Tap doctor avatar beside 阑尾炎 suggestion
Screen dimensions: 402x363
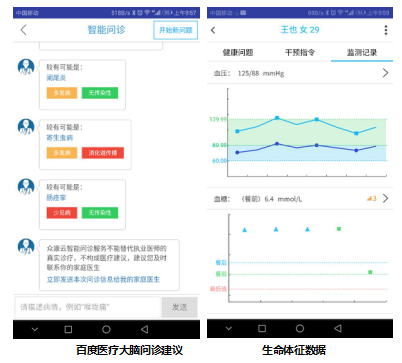[26, 67]
